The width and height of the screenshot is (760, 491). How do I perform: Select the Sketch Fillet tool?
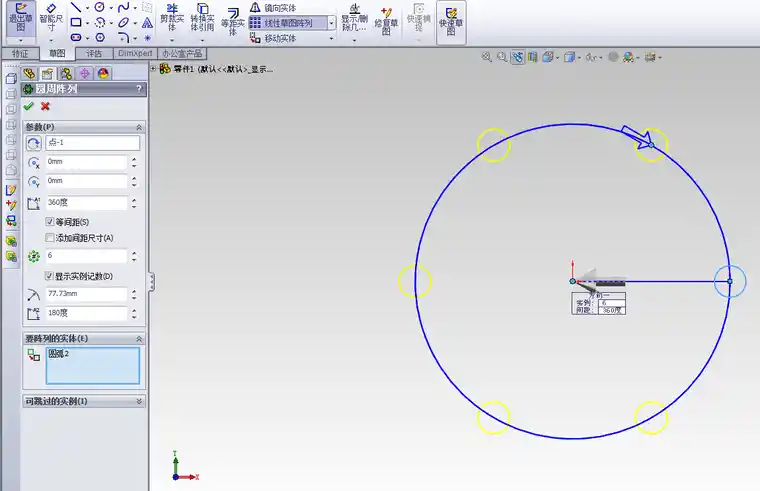124,37
